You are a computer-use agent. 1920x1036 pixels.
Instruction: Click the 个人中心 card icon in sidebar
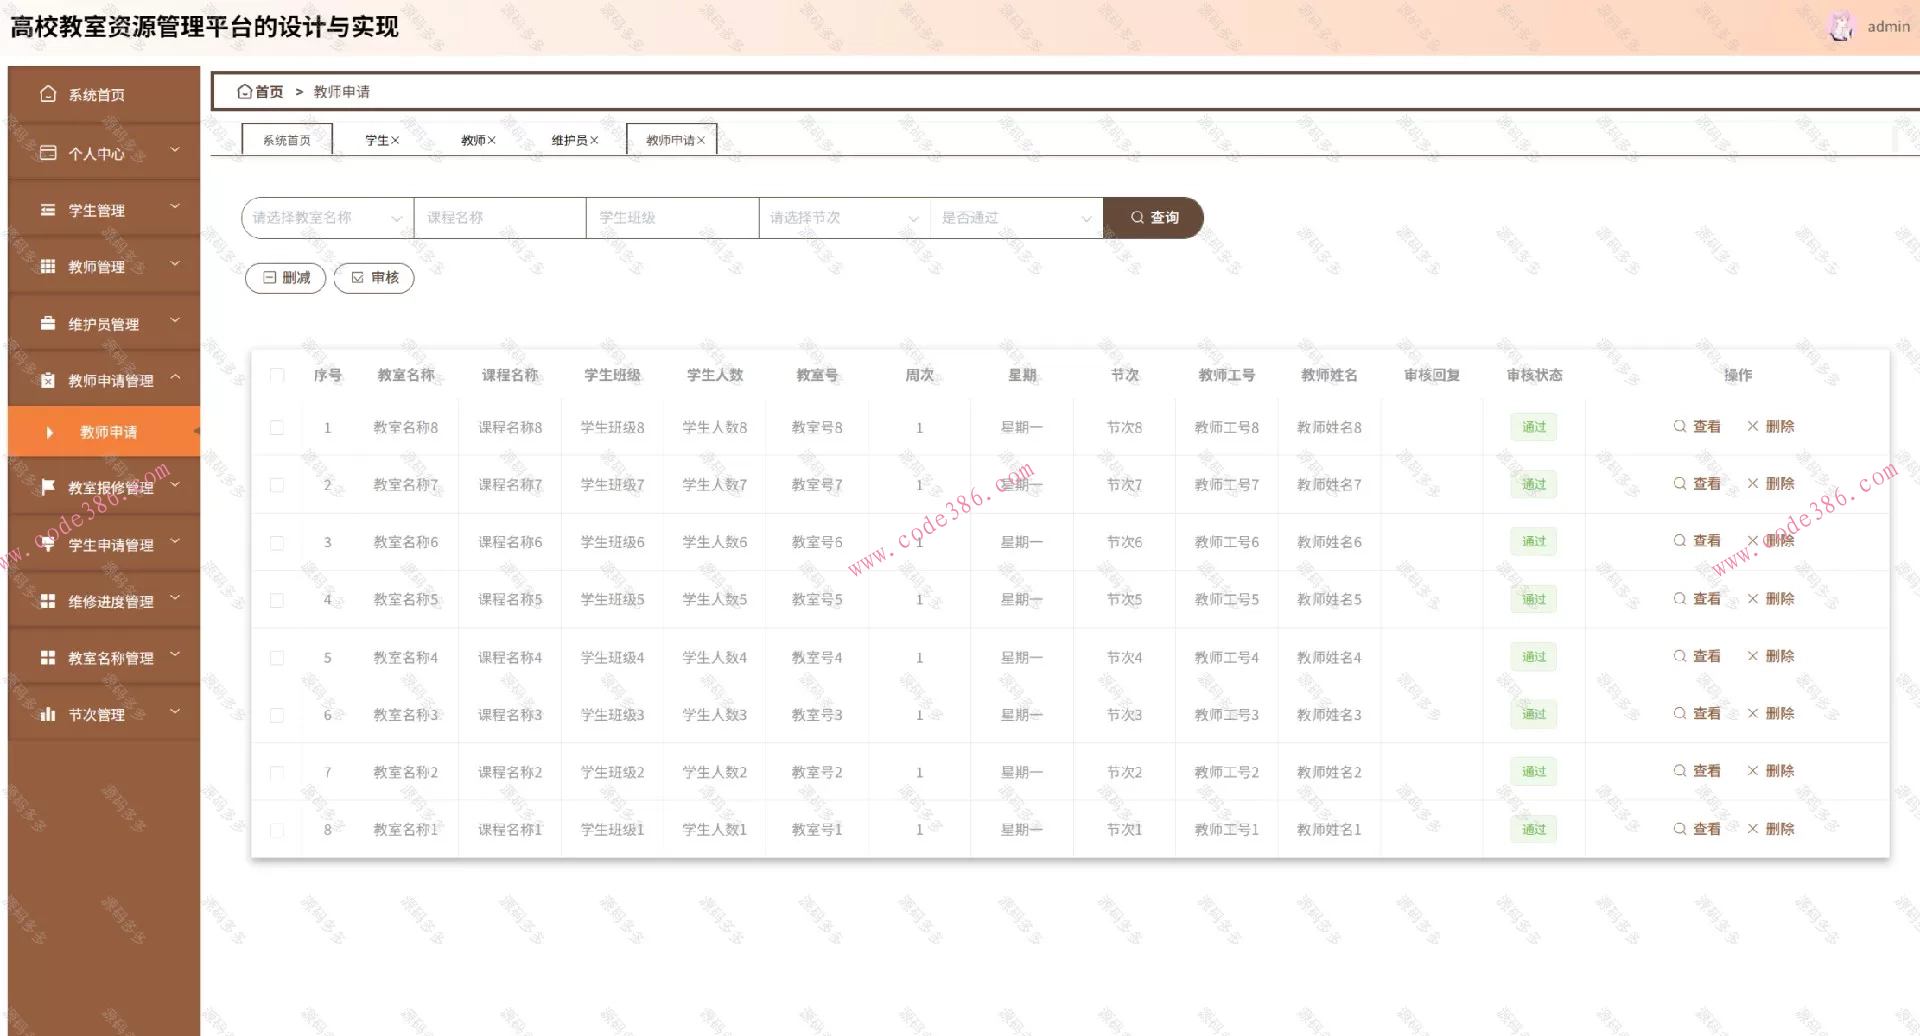48,153
